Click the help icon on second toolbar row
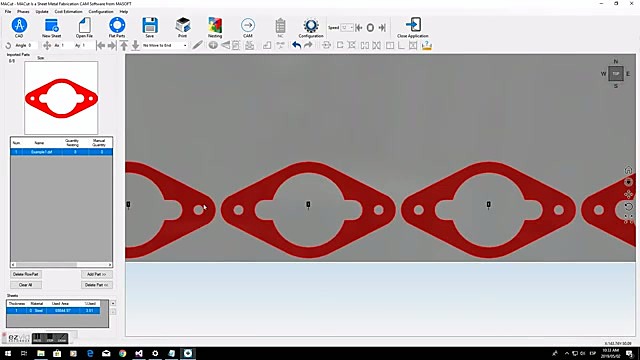This screenshot has width=640, height=360. [x=427, y=45]
